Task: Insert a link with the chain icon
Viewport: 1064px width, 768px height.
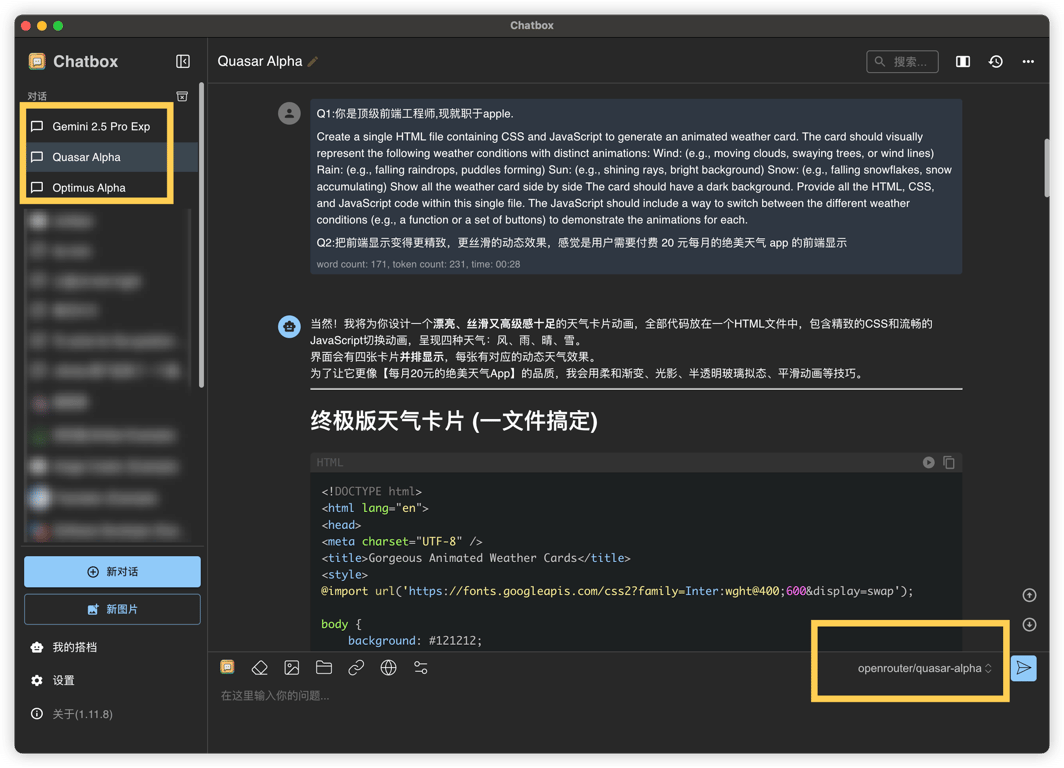Action: (356, 668)
